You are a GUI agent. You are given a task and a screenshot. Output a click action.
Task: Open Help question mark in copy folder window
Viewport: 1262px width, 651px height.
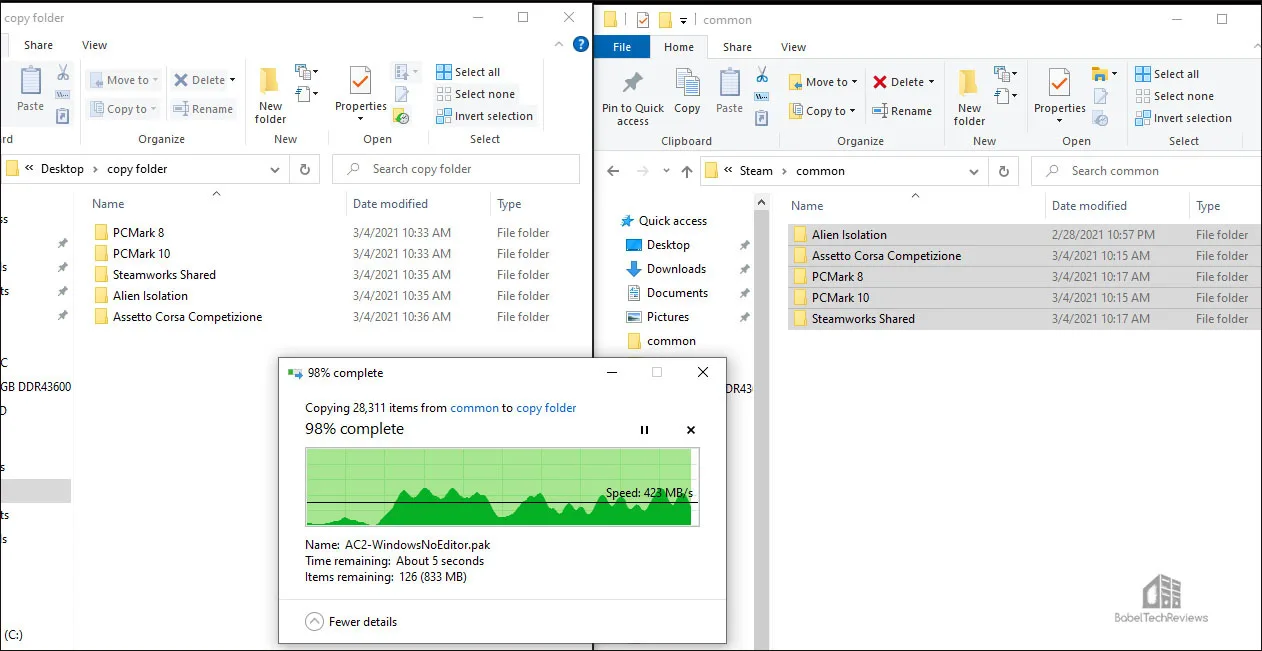click(581, 45)
